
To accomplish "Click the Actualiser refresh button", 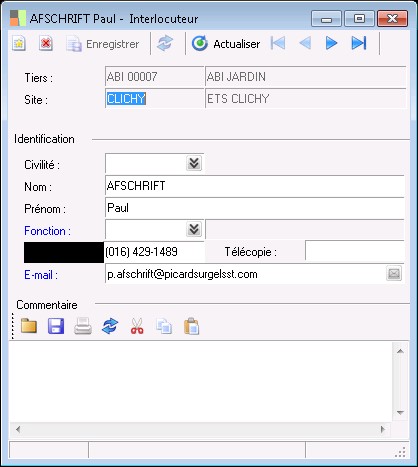I will [226, 44].
